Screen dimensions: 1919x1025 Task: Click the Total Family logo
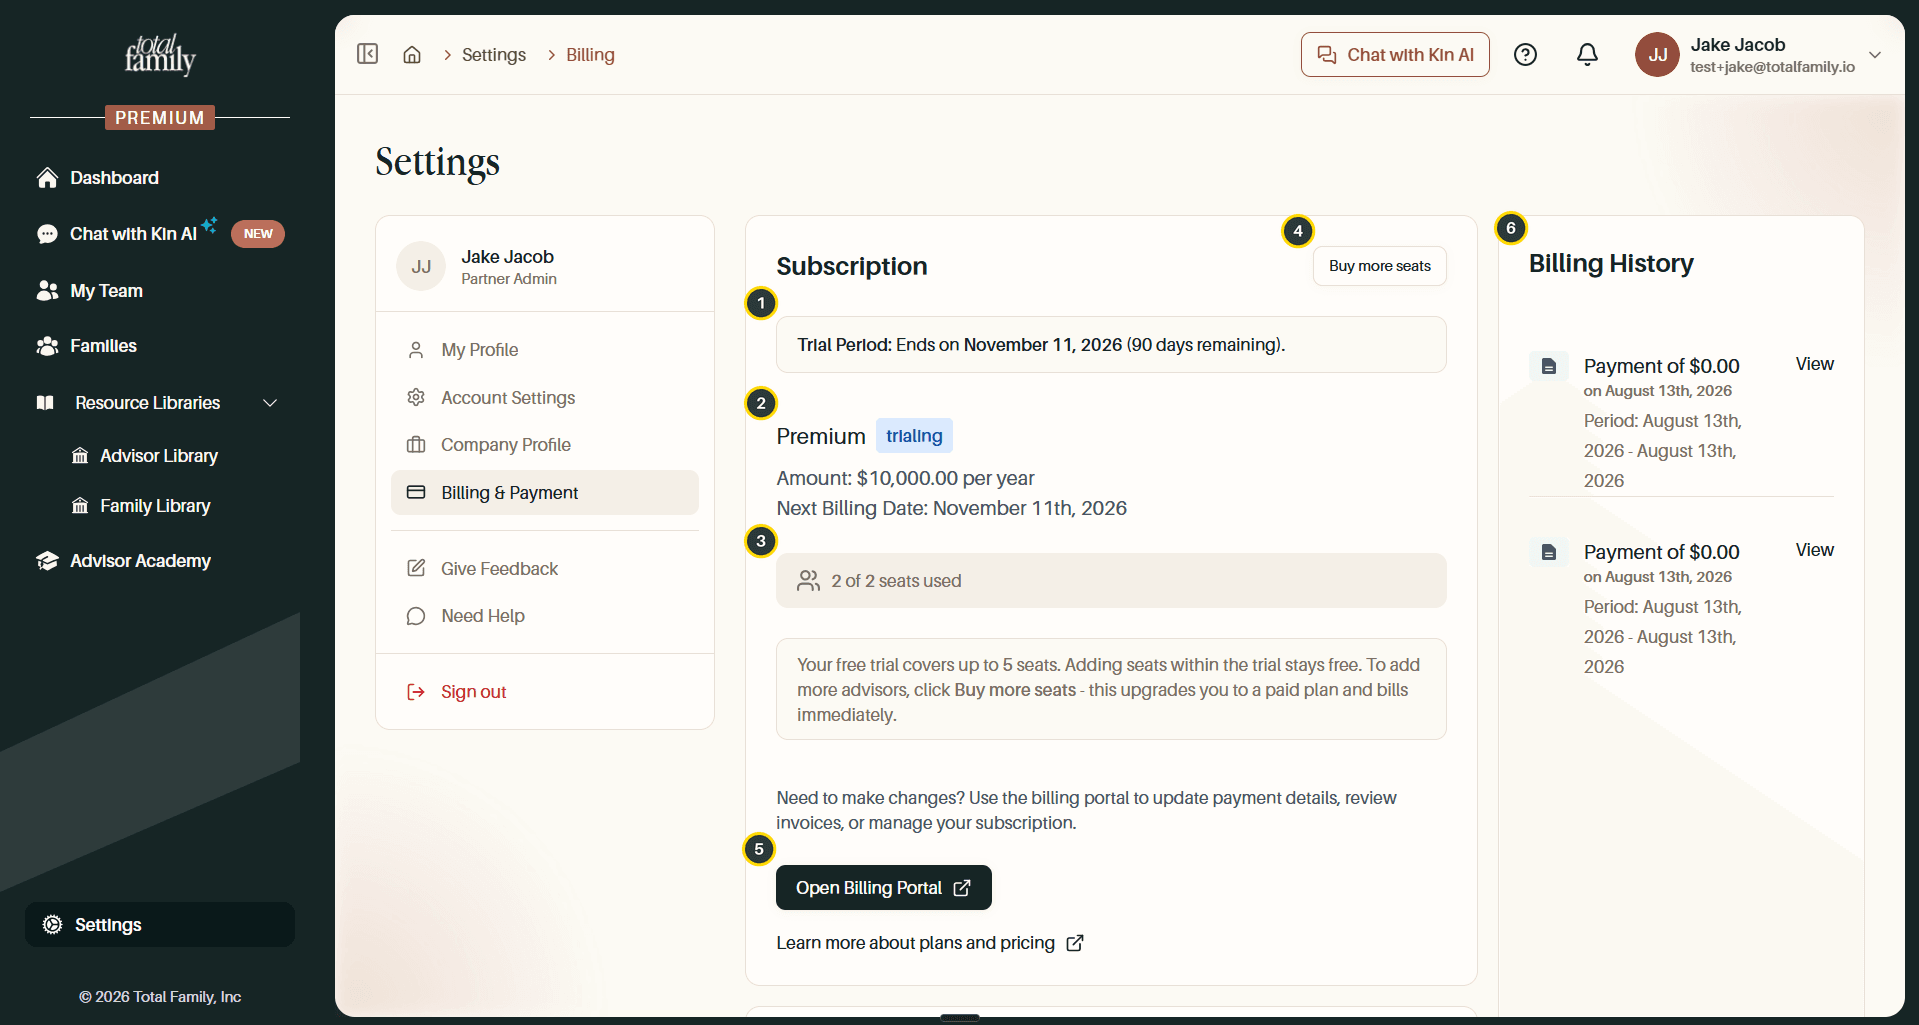point(160,55)
